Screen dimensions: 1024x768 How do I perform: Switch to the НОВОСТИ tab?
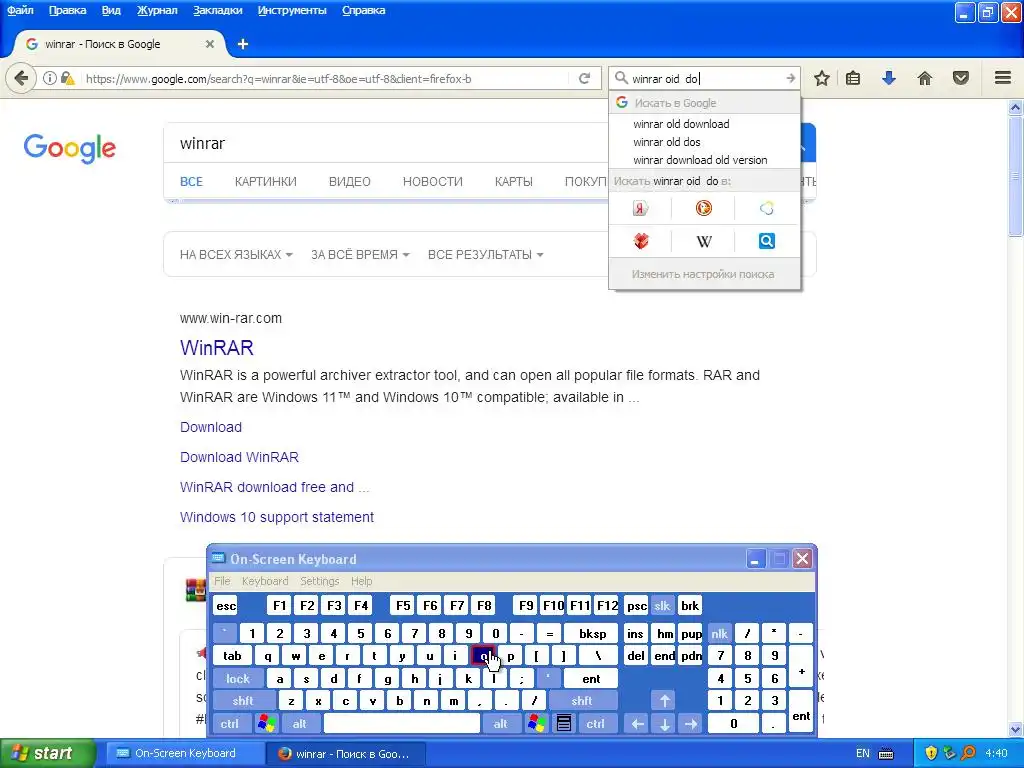[432, 182]
